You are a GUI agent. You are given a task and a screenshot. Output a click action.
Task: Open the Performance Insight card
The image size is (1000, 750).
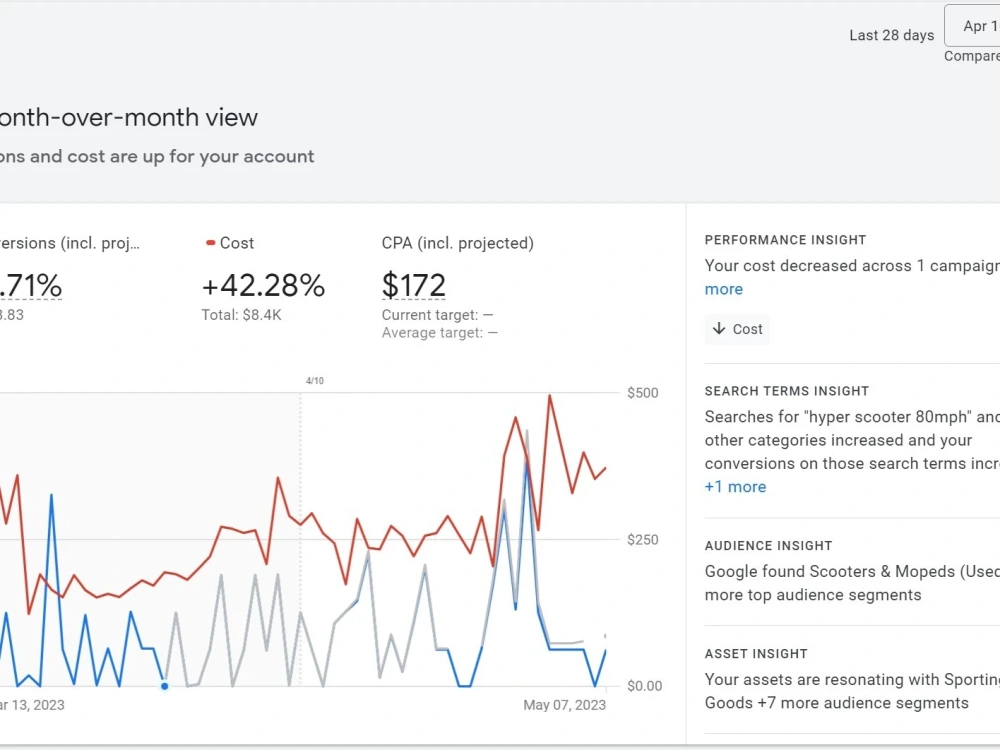(852, 283)
